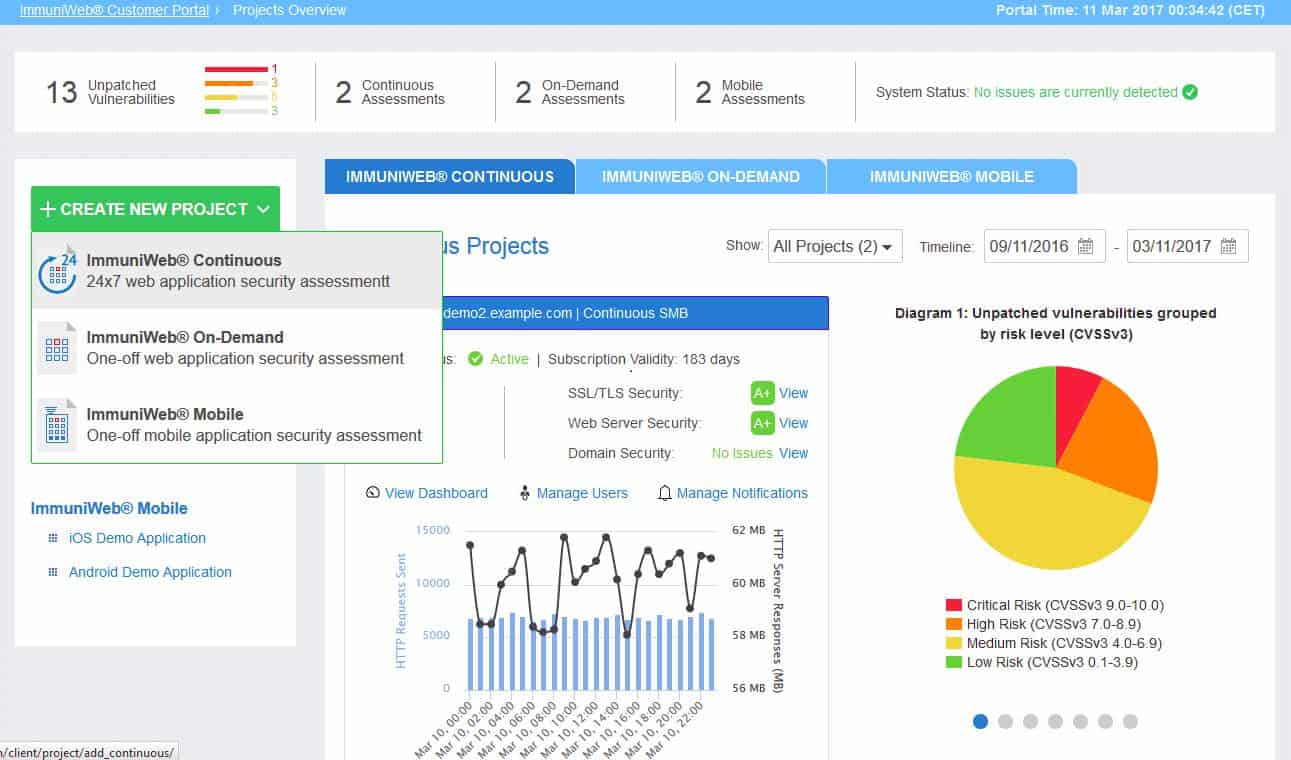This screenshot has width=1291, height=760.
Task: Expand the Create New Project chevron
Action: tap(263, 209)
